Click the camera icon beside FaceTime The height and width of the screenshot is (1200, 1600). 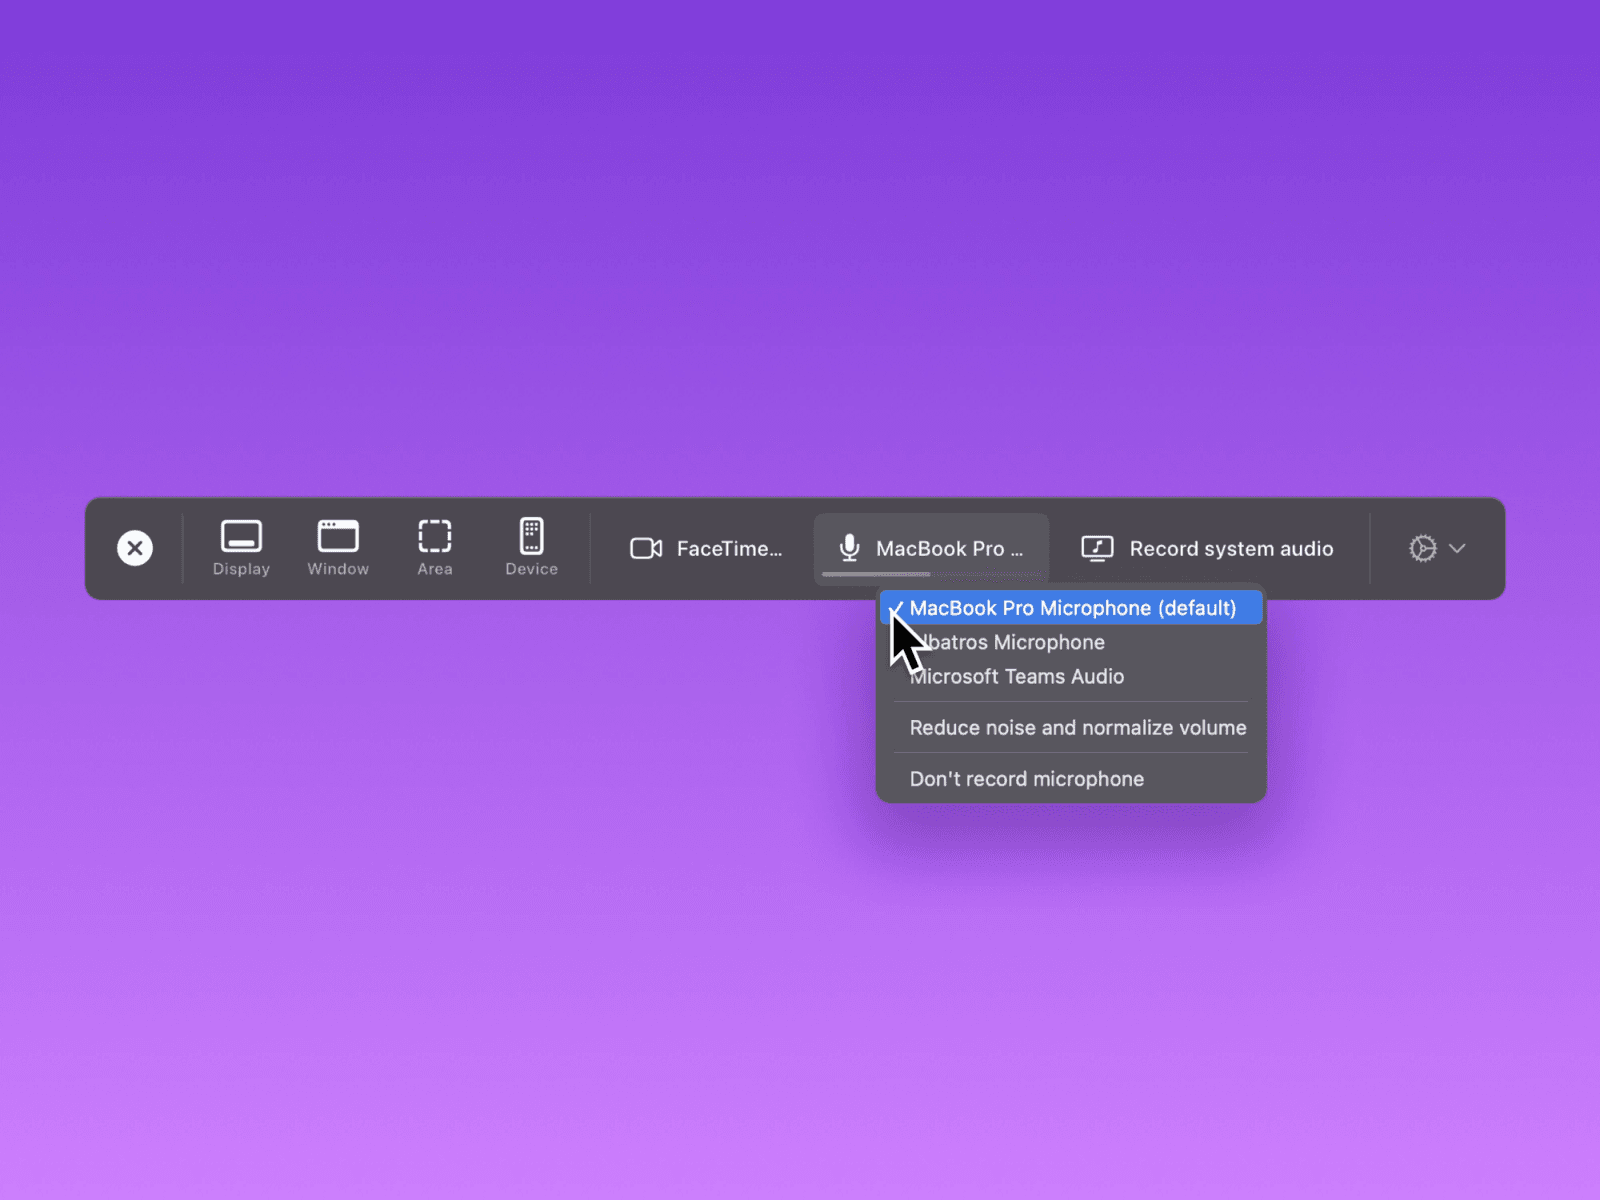coord(646,549)
